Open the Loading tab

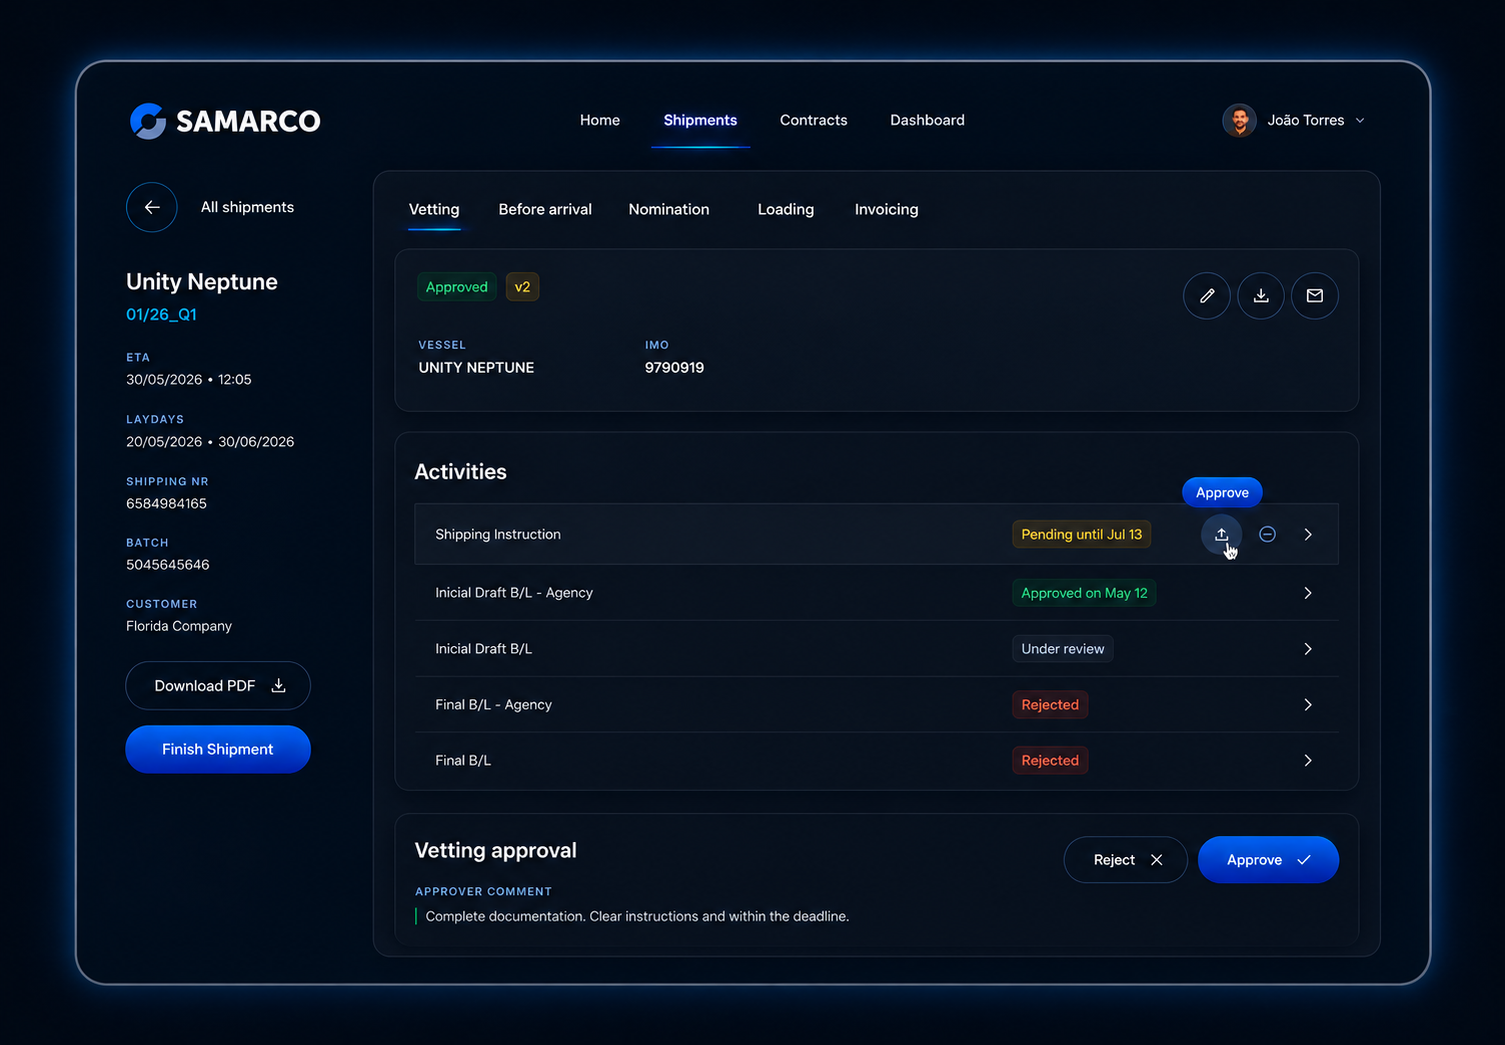tap(786, 209)
